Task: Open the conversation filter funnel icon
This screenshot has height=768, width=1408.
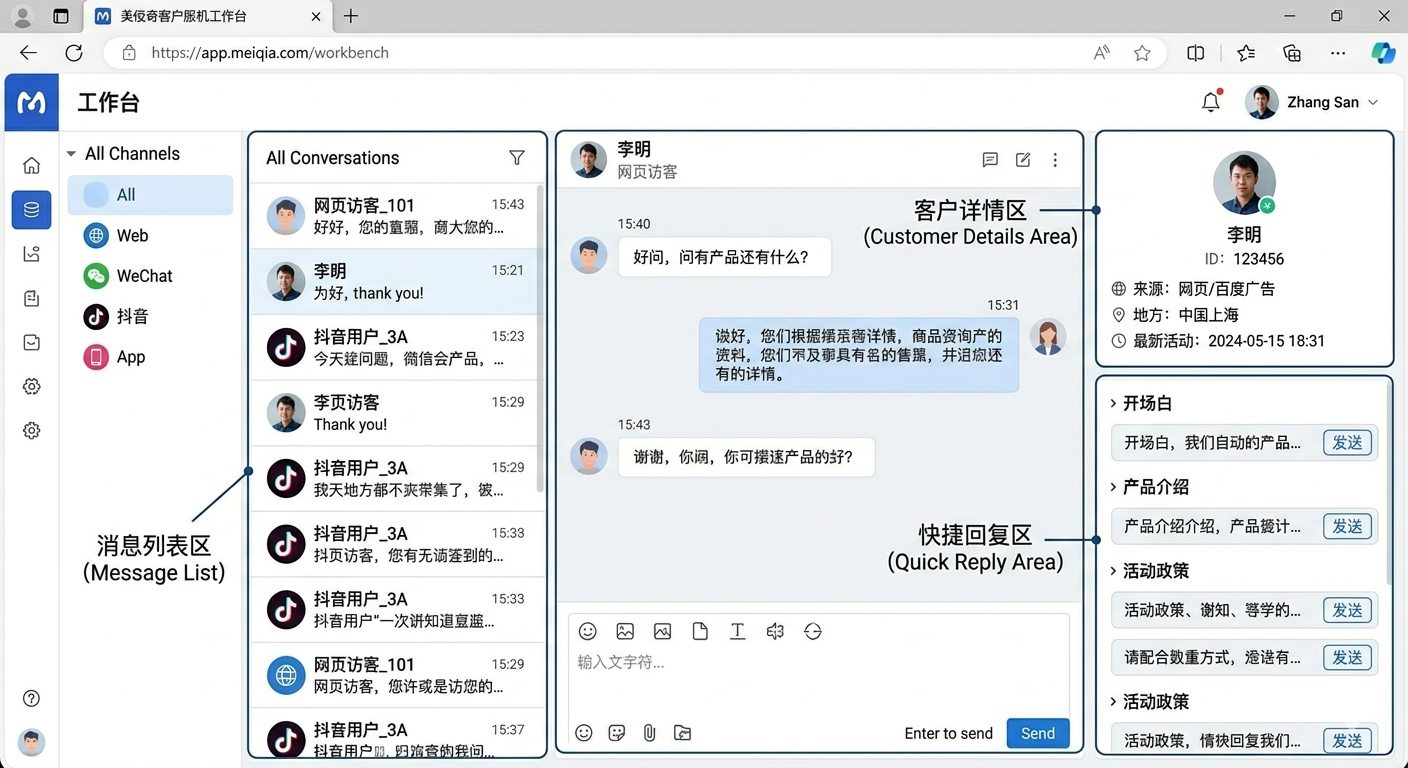Action: (517, 157)
